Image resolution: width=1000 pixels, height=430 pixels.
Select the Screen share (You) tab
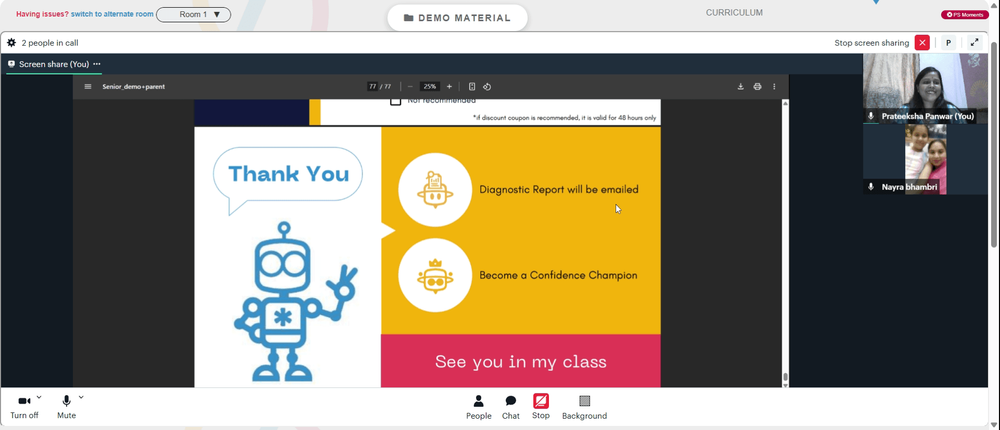54,64
